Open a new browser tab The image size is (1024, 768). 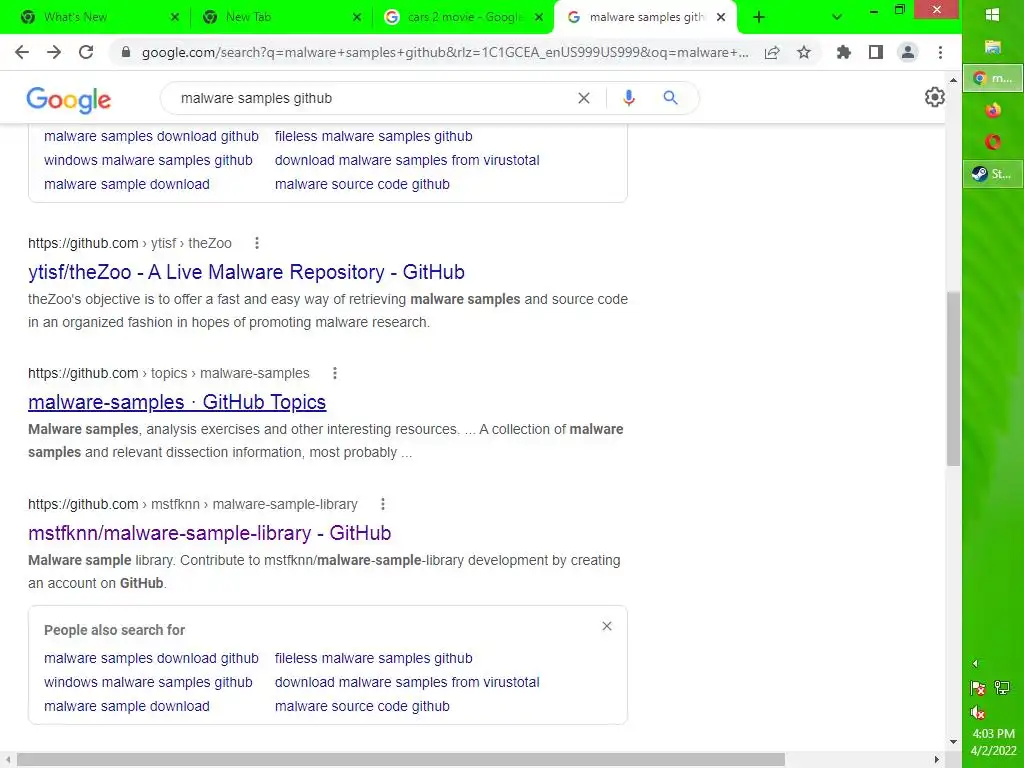[759, 18]
